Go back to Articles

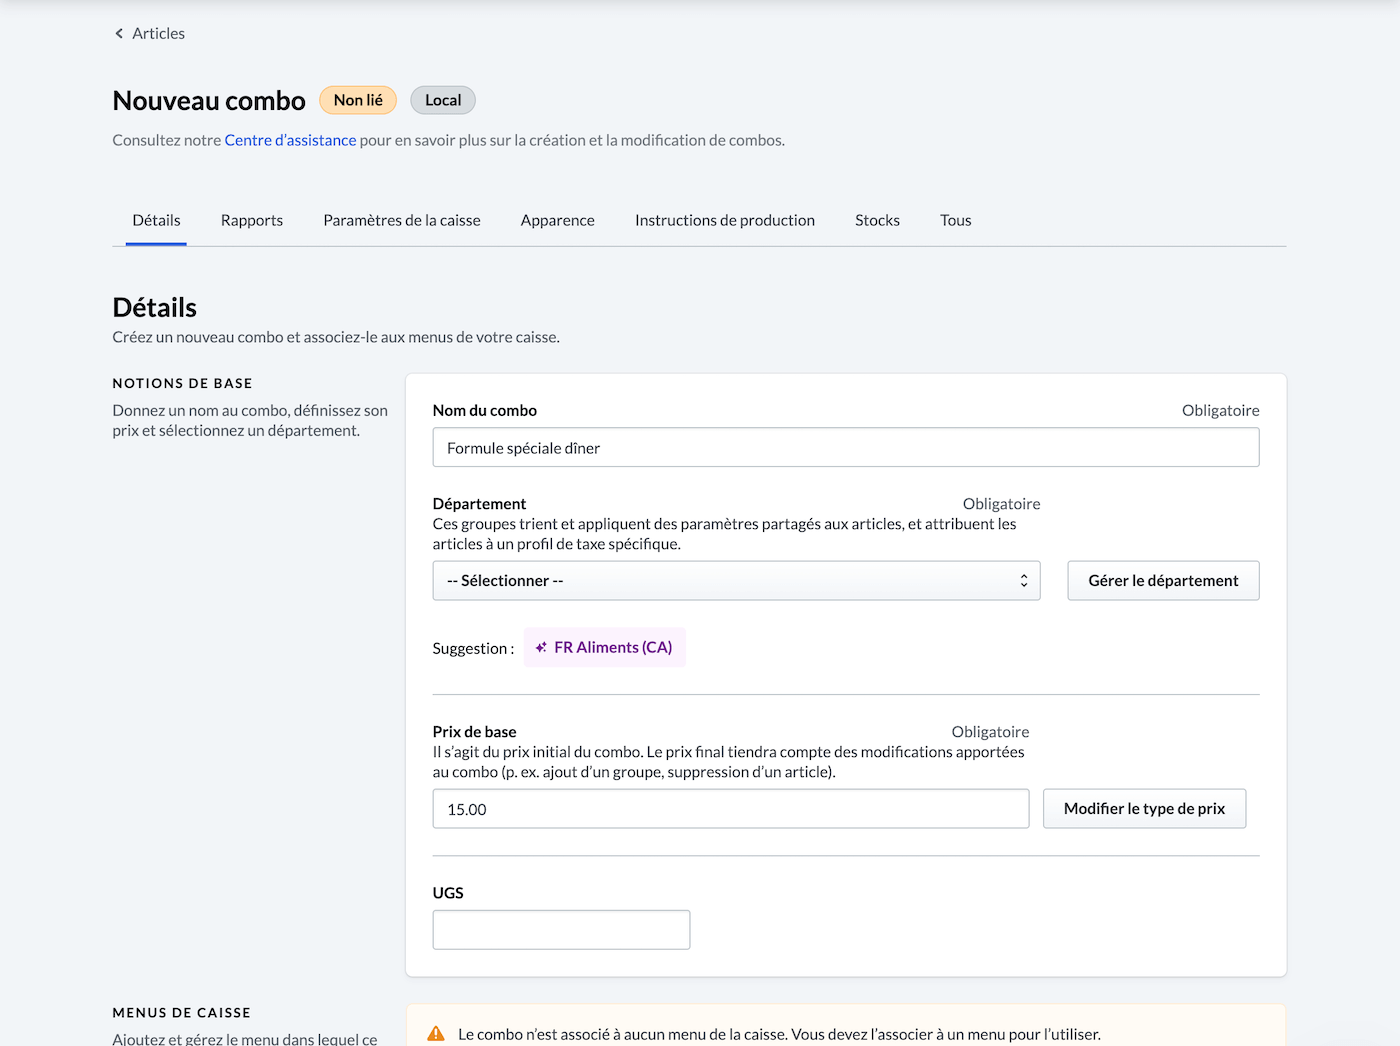(x=150, y=33)
